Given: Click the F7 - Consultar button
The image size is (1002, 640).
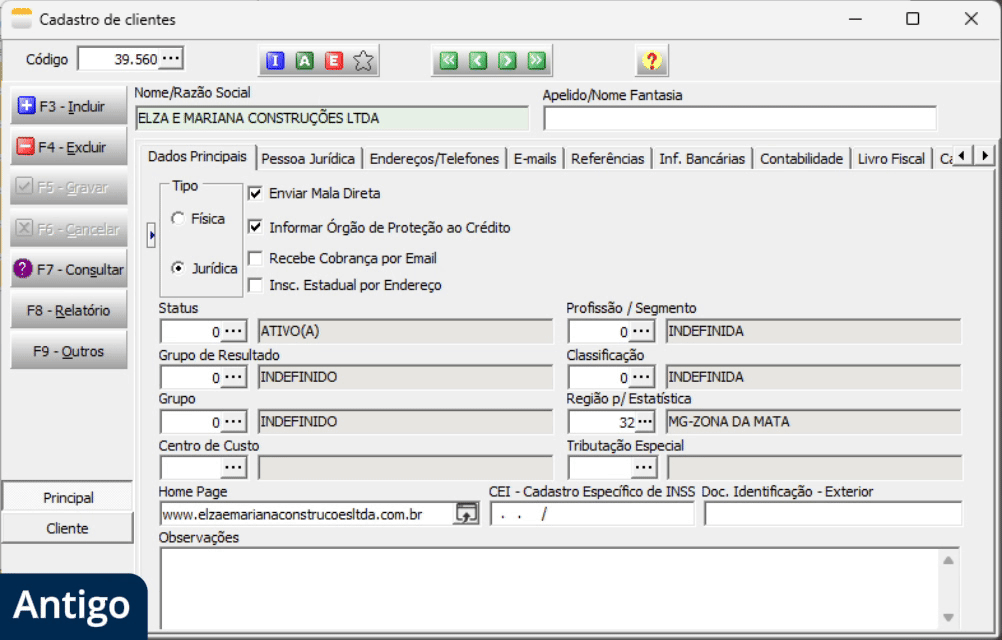Looking at the screenshot, I should (x=69, y=270).
